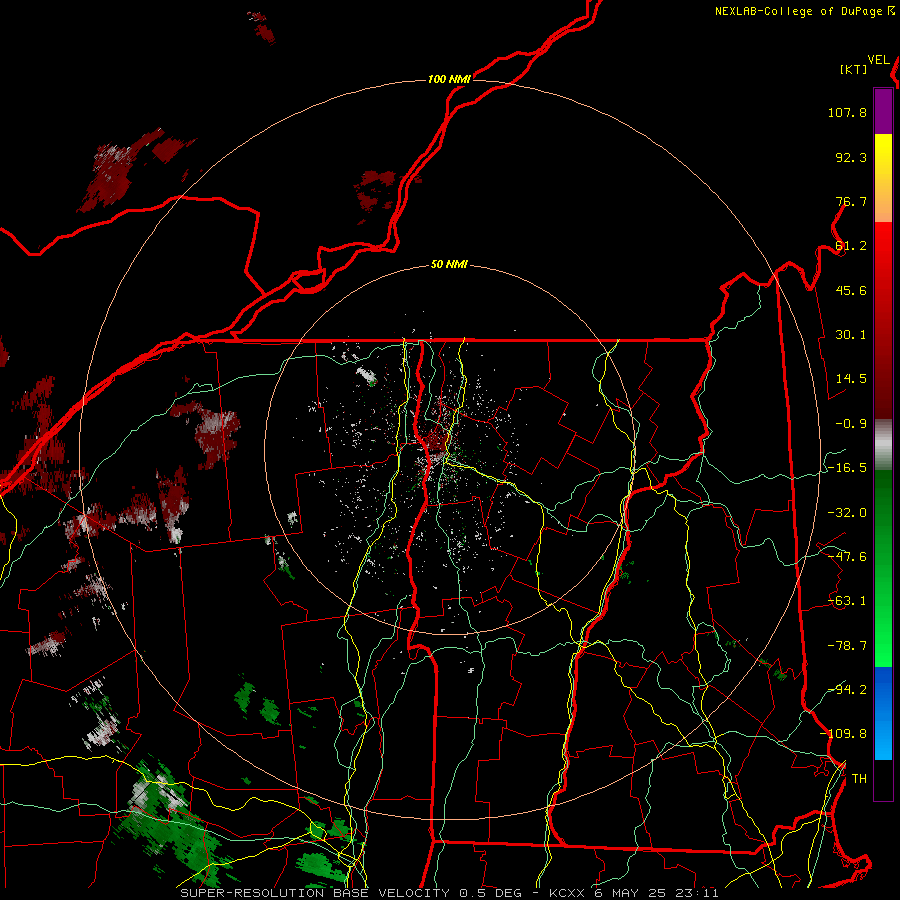
Task: Pick the gray near-zero segment of the color bar
Action: tap(883, 445)
